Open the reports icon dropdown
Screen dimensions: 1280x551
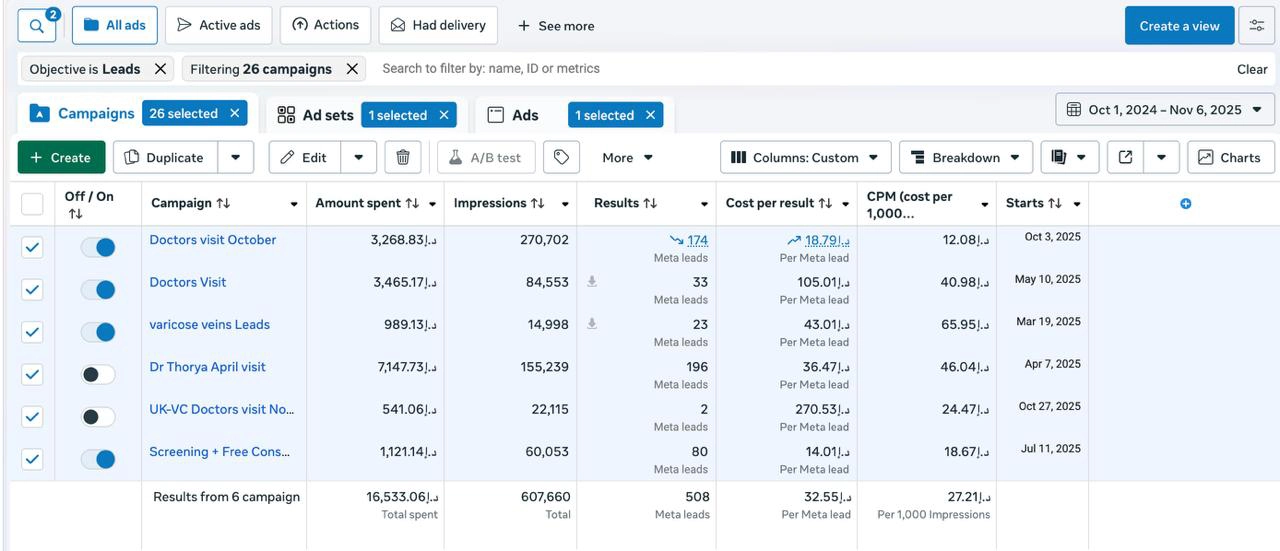[1069, 157]
